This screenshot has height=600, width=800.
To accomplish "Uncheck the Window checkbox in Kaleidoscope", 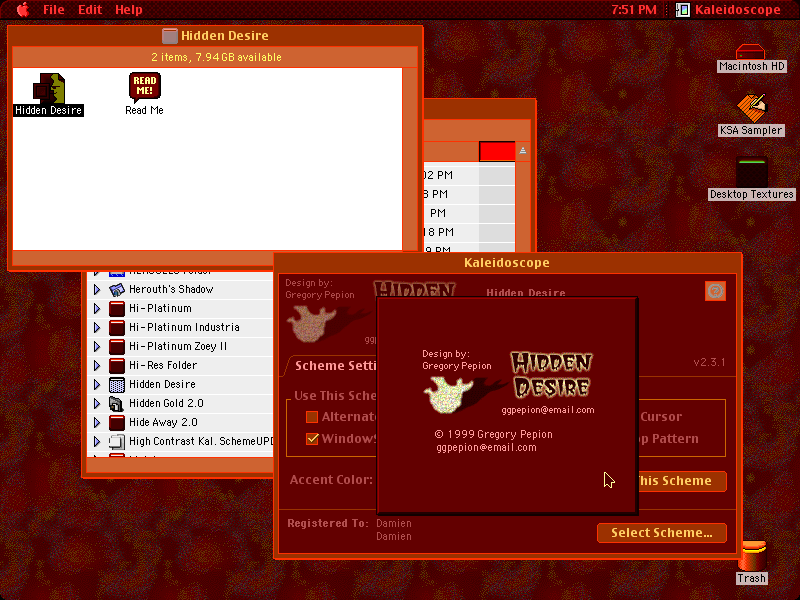I will point(312,439).
